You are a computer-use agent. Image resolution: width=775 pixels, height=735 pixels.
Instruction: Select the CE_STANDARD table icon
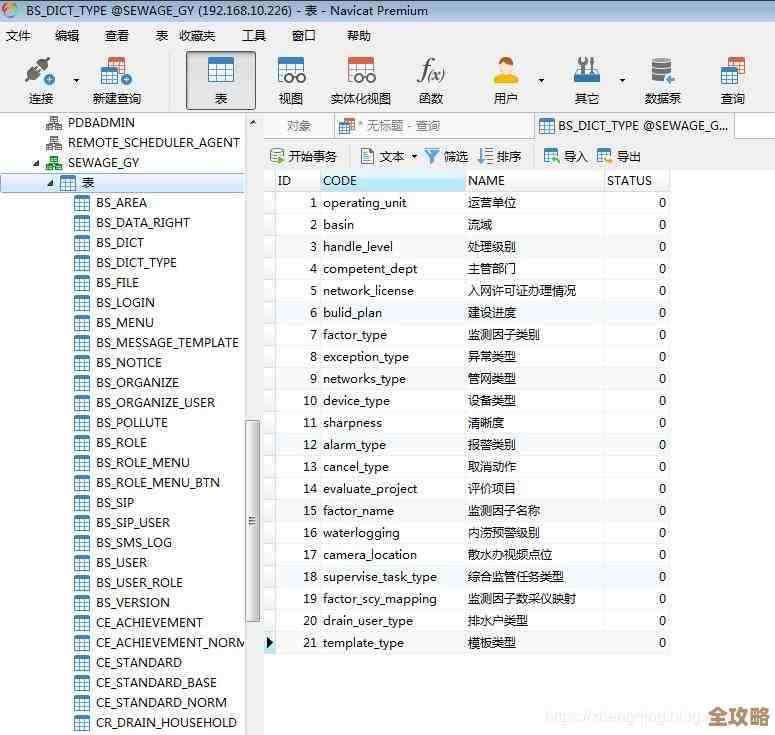click(82, 663)
